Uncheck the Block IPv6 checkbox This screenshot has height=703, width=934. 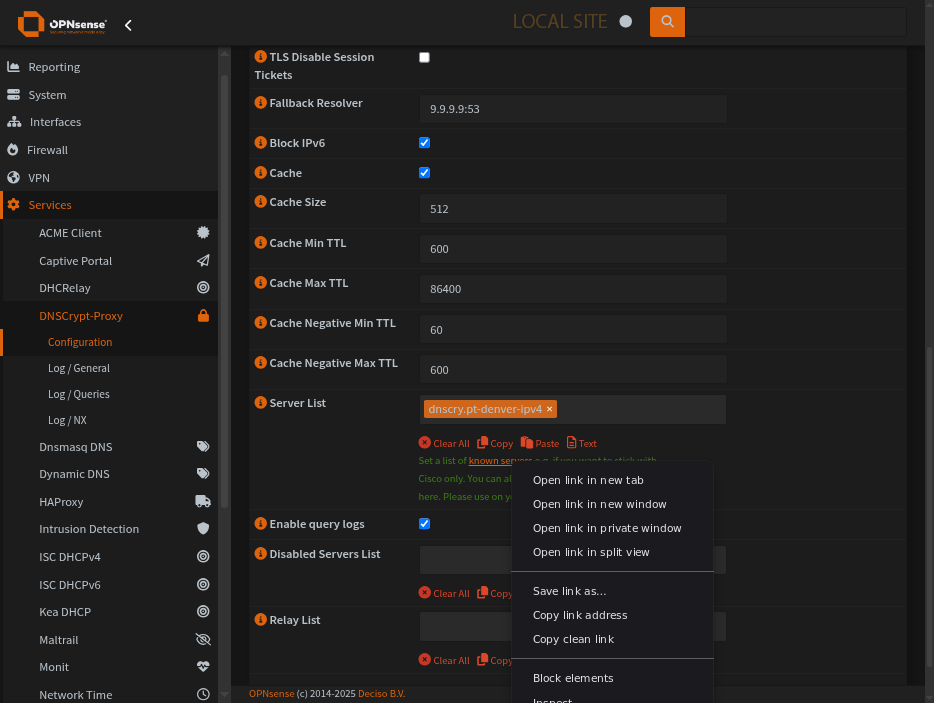pyautogui.click(x=424, y=142)
